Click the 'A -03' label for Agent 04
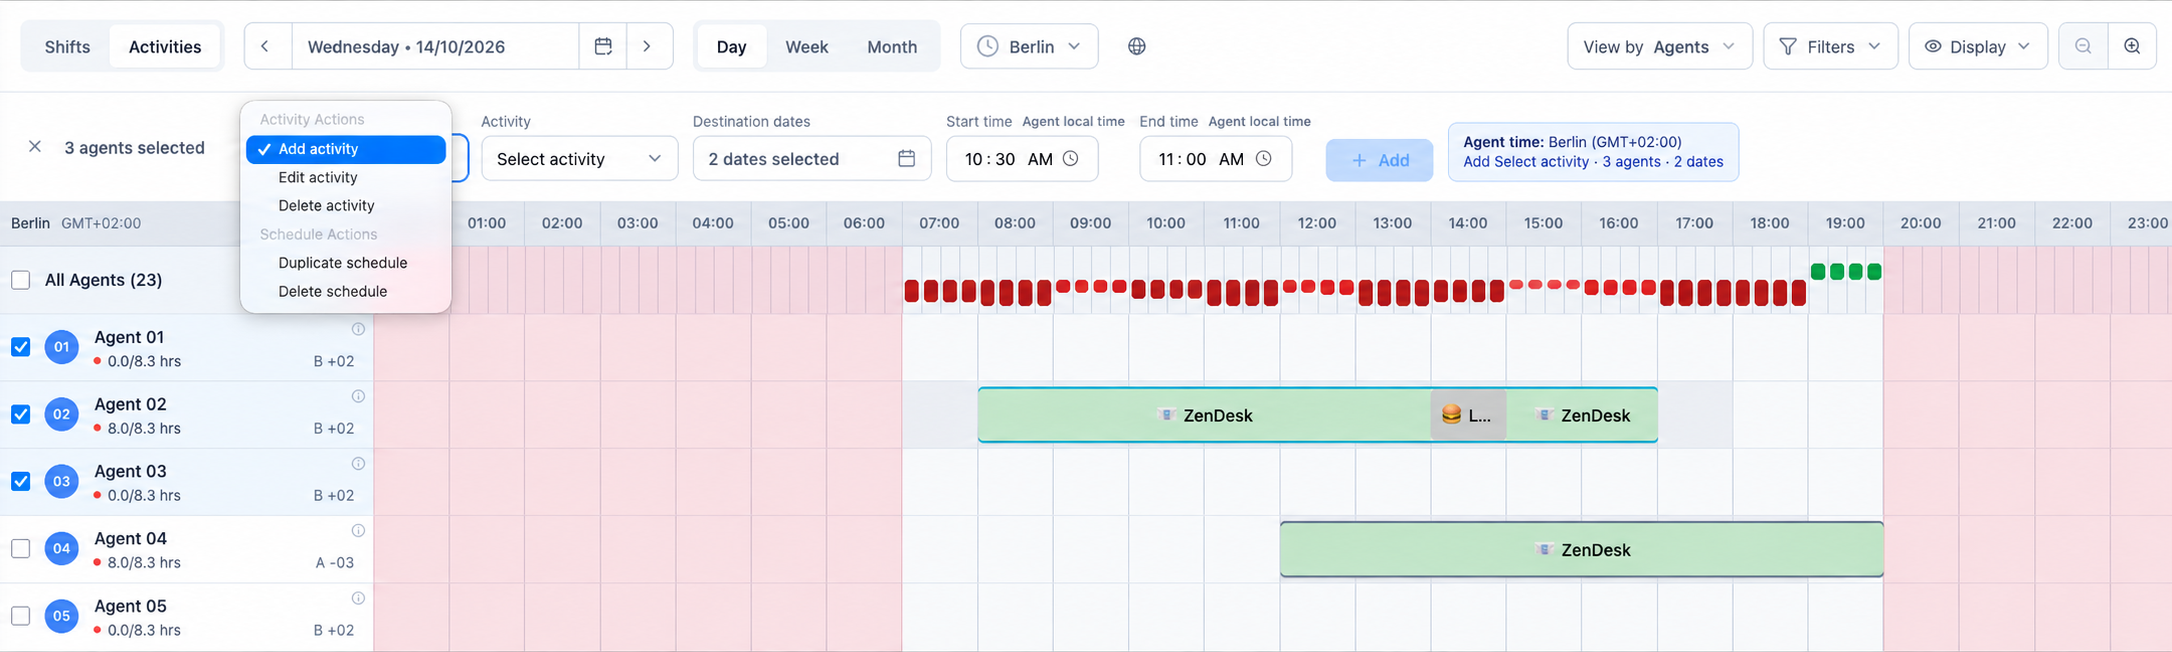 coord(335,562)
